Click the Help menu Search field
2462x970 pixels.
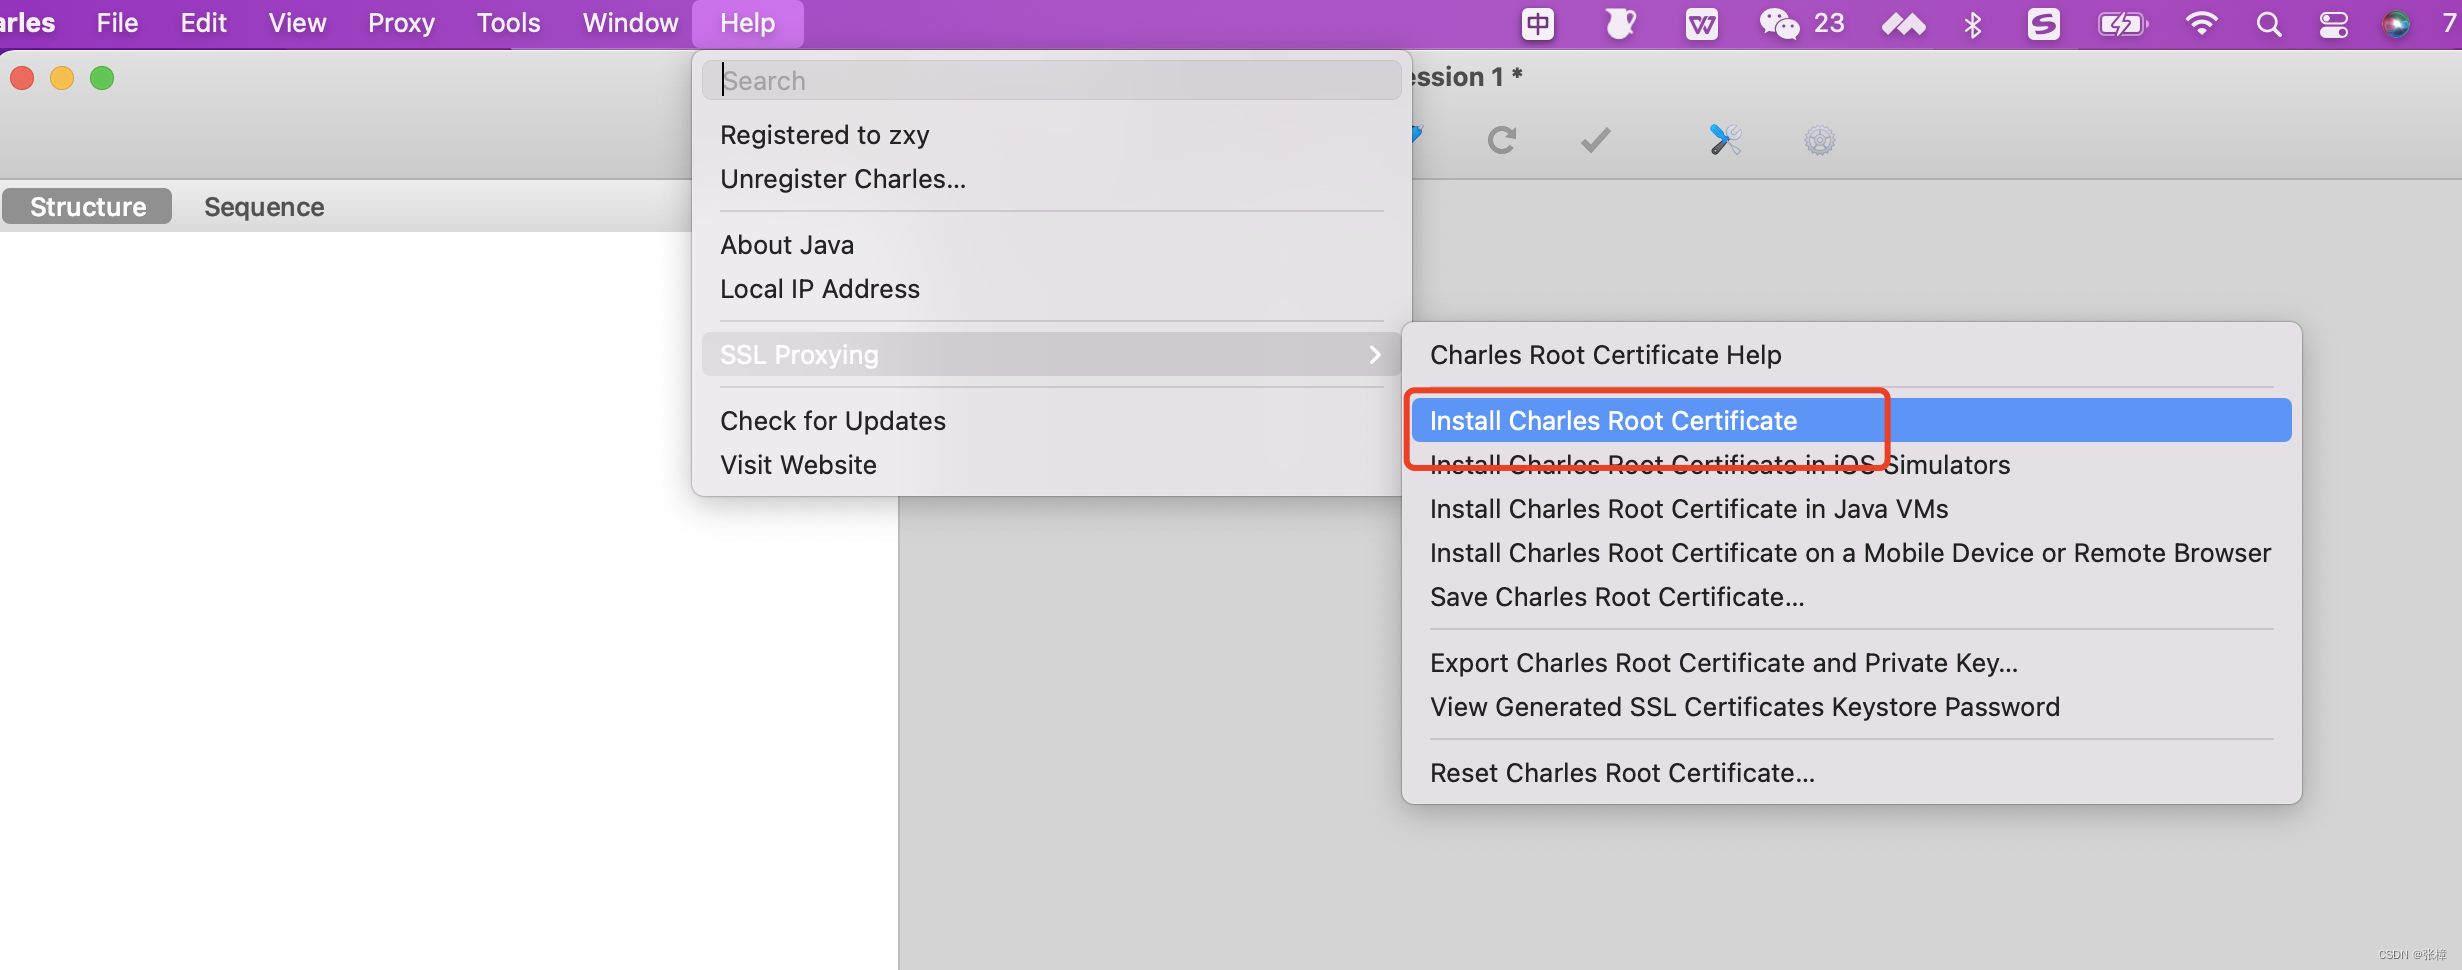(1051, 80)
